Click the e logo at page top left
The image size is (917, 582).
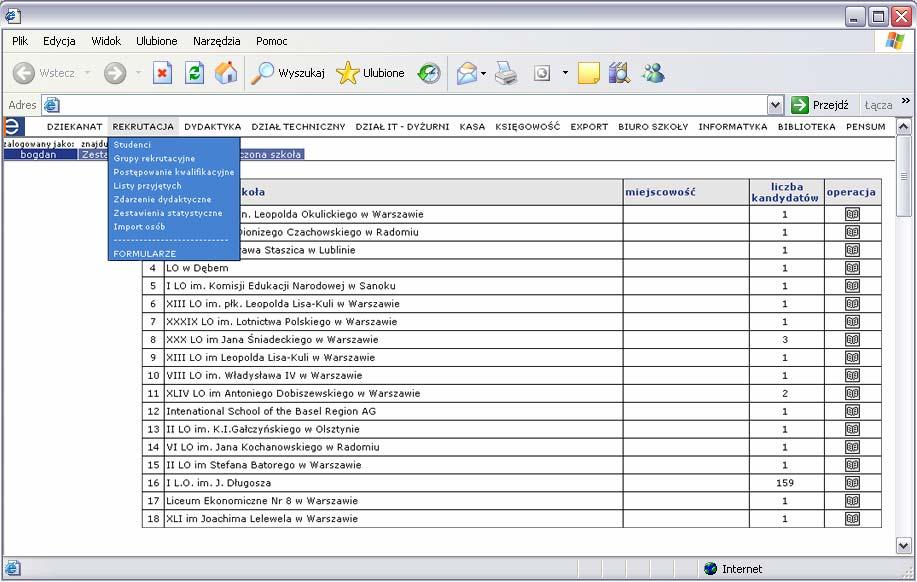pyautogui.click(x=13, y=126)
